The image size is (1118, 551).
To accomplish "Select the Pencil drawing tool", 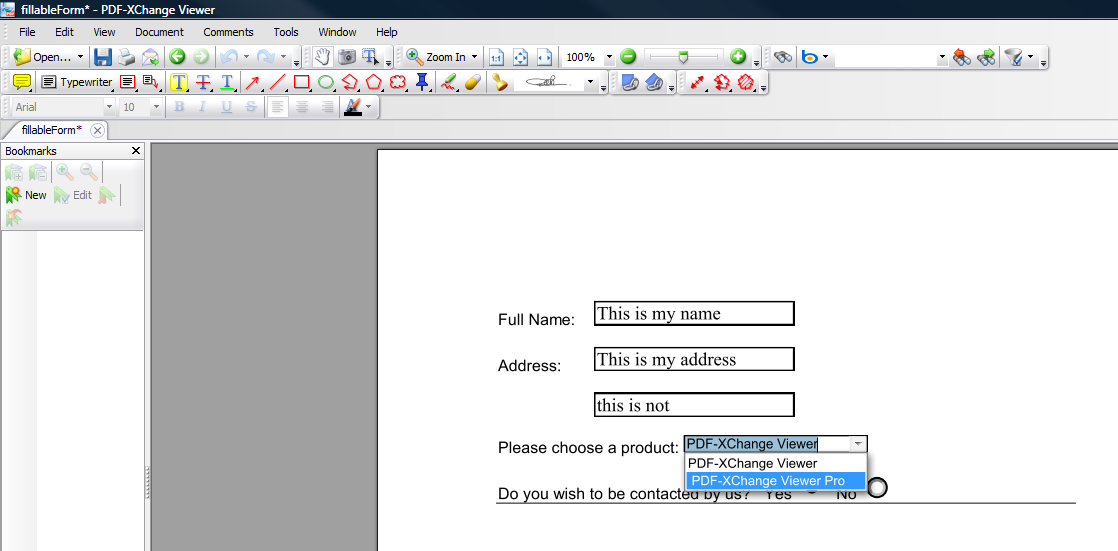I will pyautogui.click(x=448, y=82).
